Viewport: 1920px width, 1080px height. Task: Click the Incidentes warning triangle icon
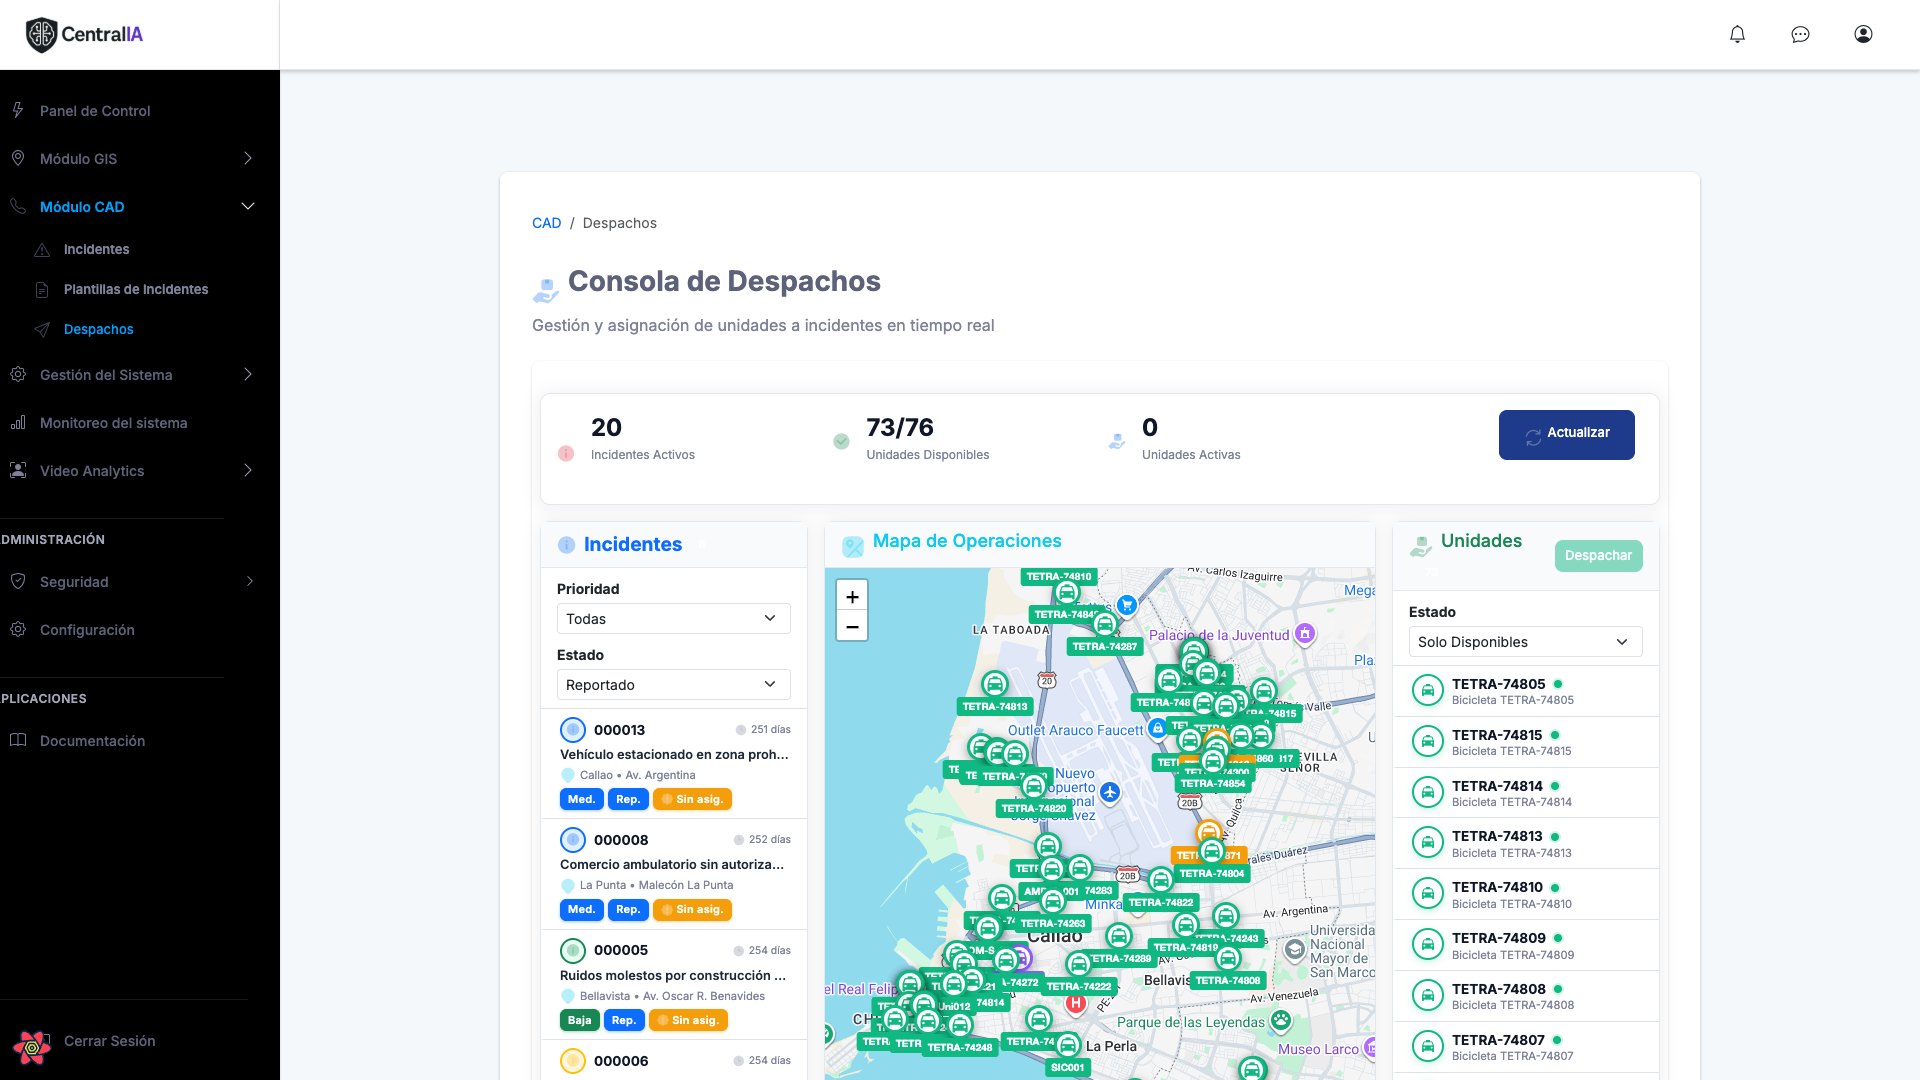coord(42,249)
